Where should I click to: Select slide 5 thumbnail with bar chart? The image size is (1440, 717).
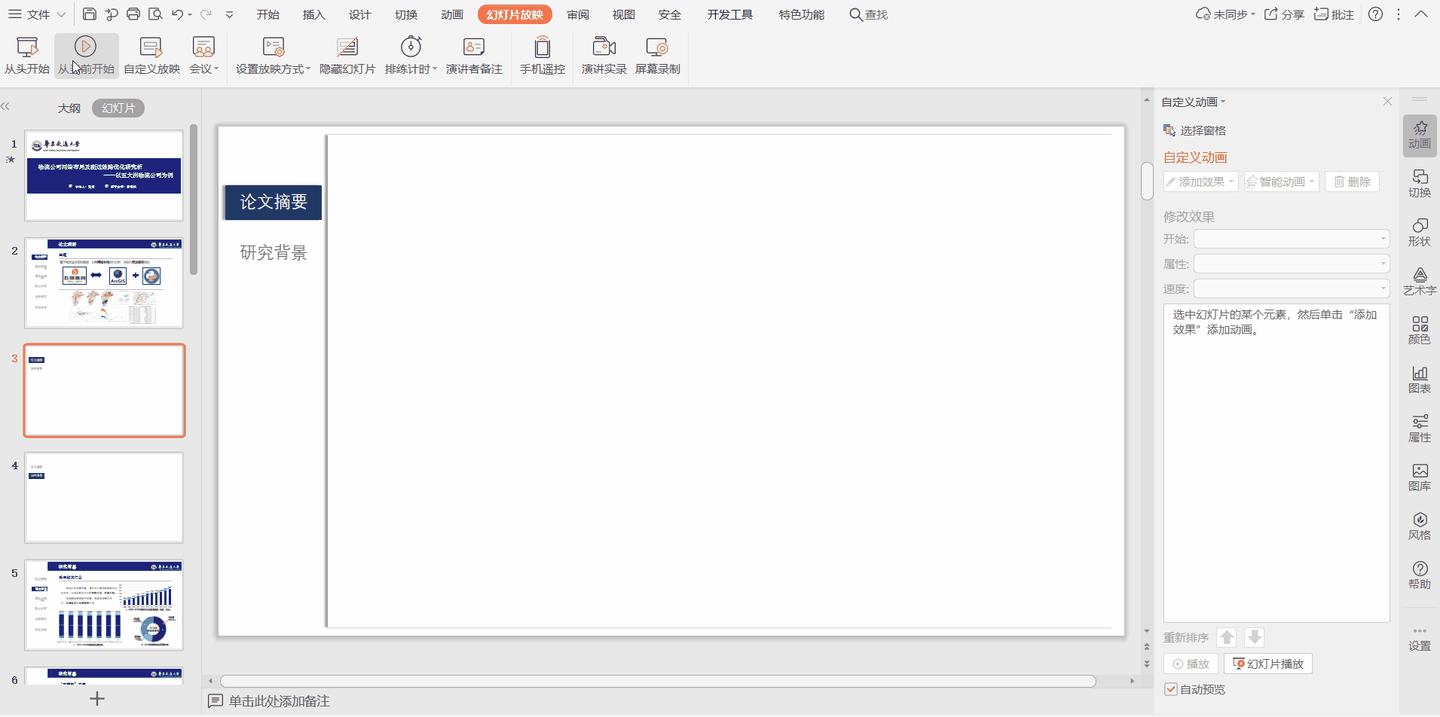pos(104,605)
